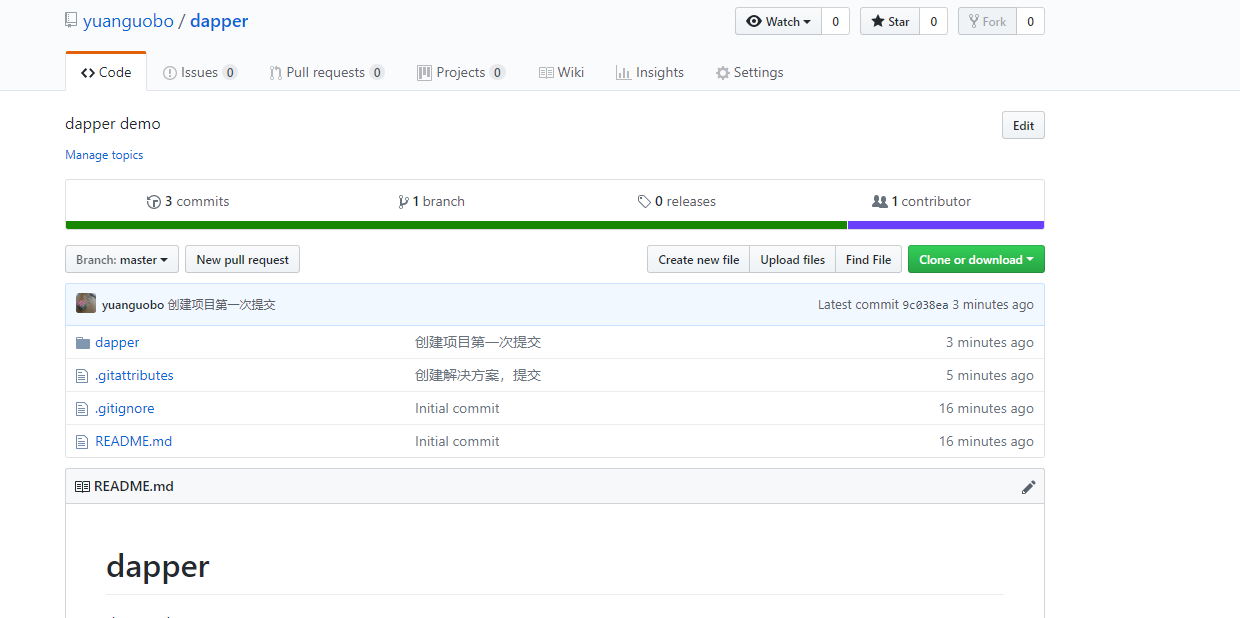Viewport: 1240px width, 618px height.
Task: Click the dapper folder icon
Action: 83,342
